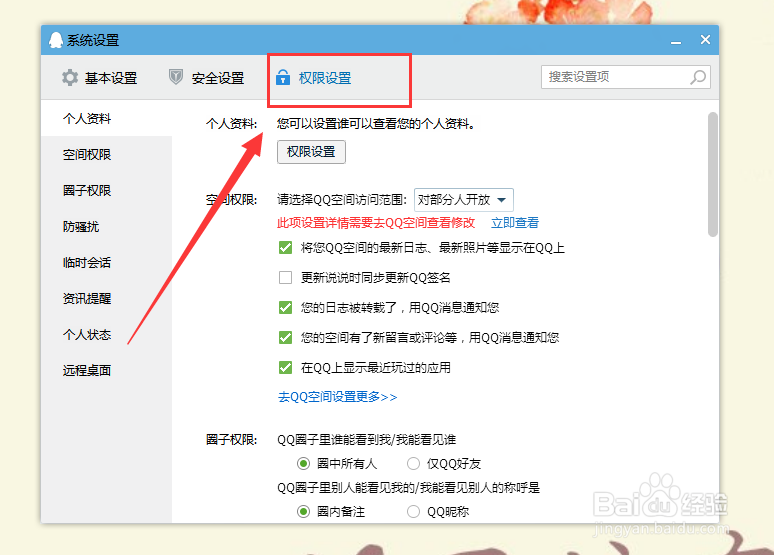The width and height of the screenshot is (774, 555).
Task: Click the lock icon for 权限设置
Action: pos(283,77)
